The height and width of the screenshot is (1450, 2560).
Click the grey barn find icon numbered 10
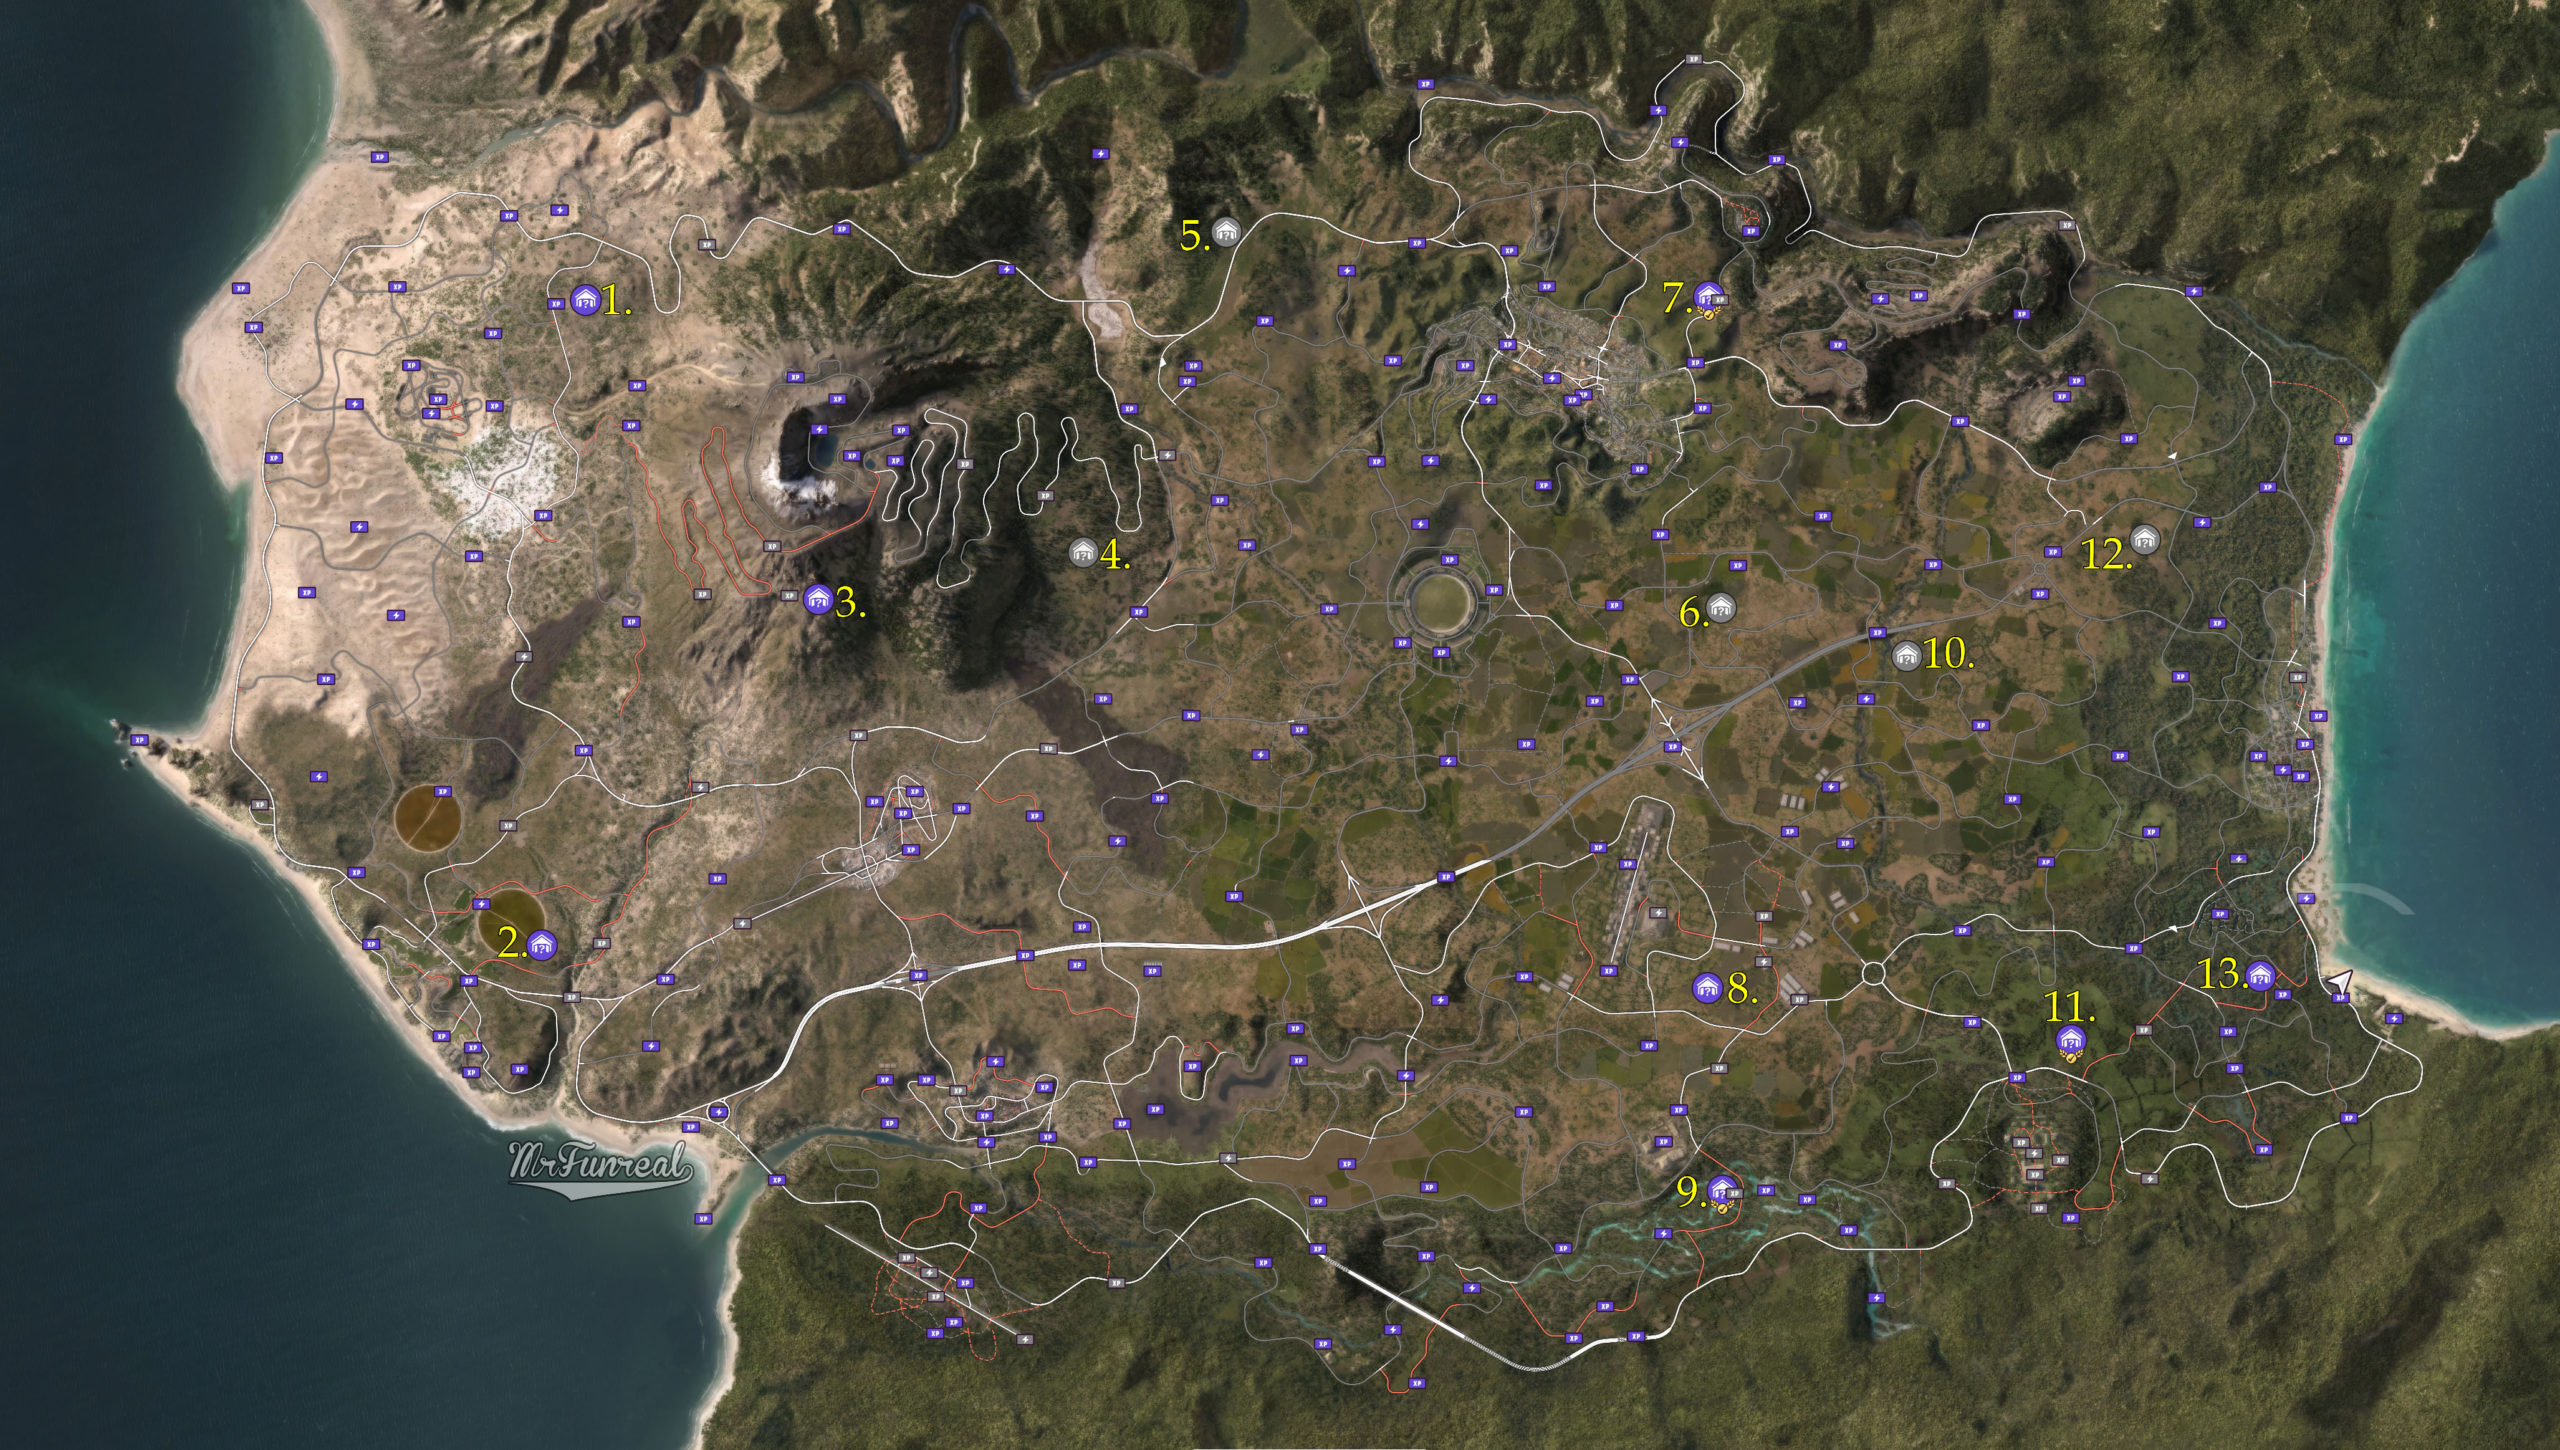(1907, 656)
